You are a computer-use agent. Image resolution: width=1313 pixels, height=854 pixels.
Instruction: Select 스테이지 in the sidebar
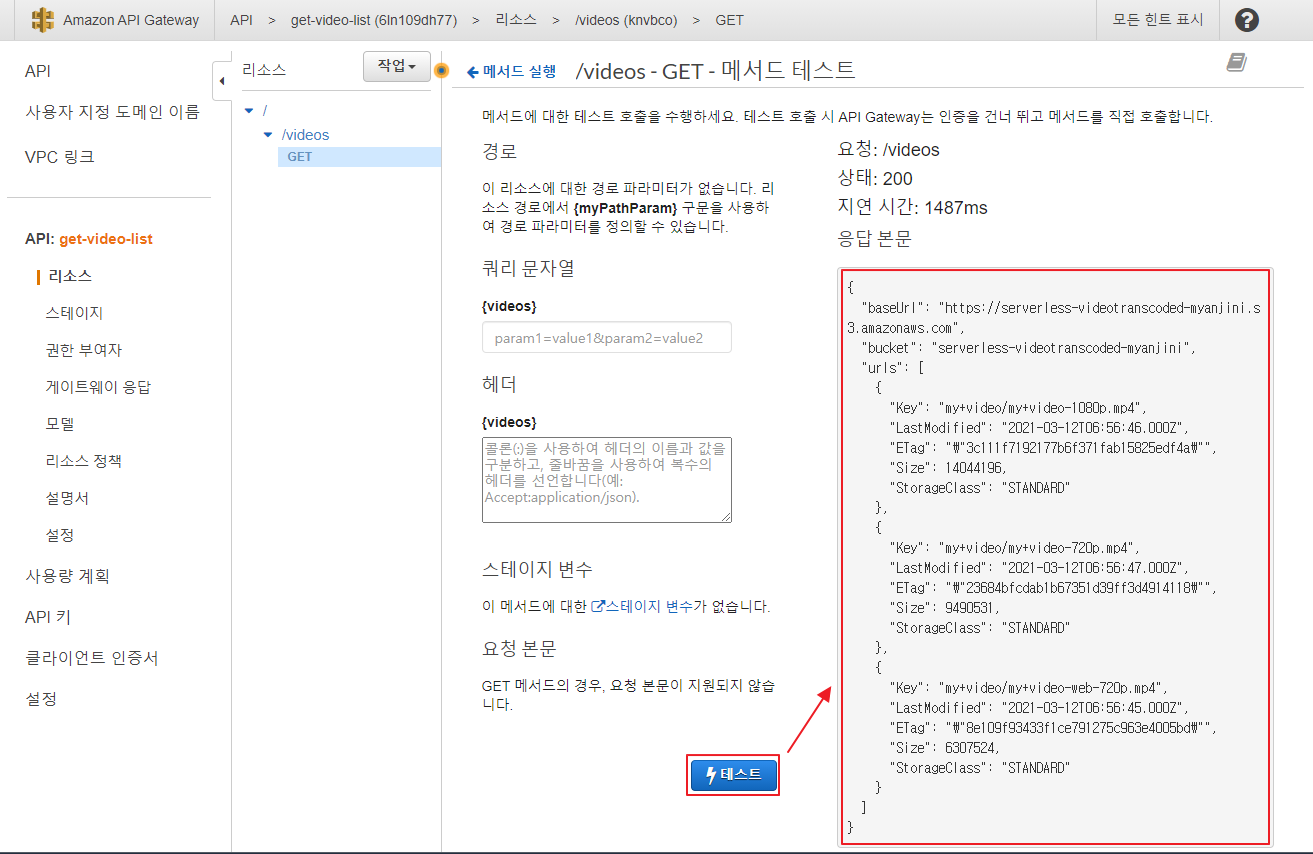pyautogui.click(x=74, y=313)
